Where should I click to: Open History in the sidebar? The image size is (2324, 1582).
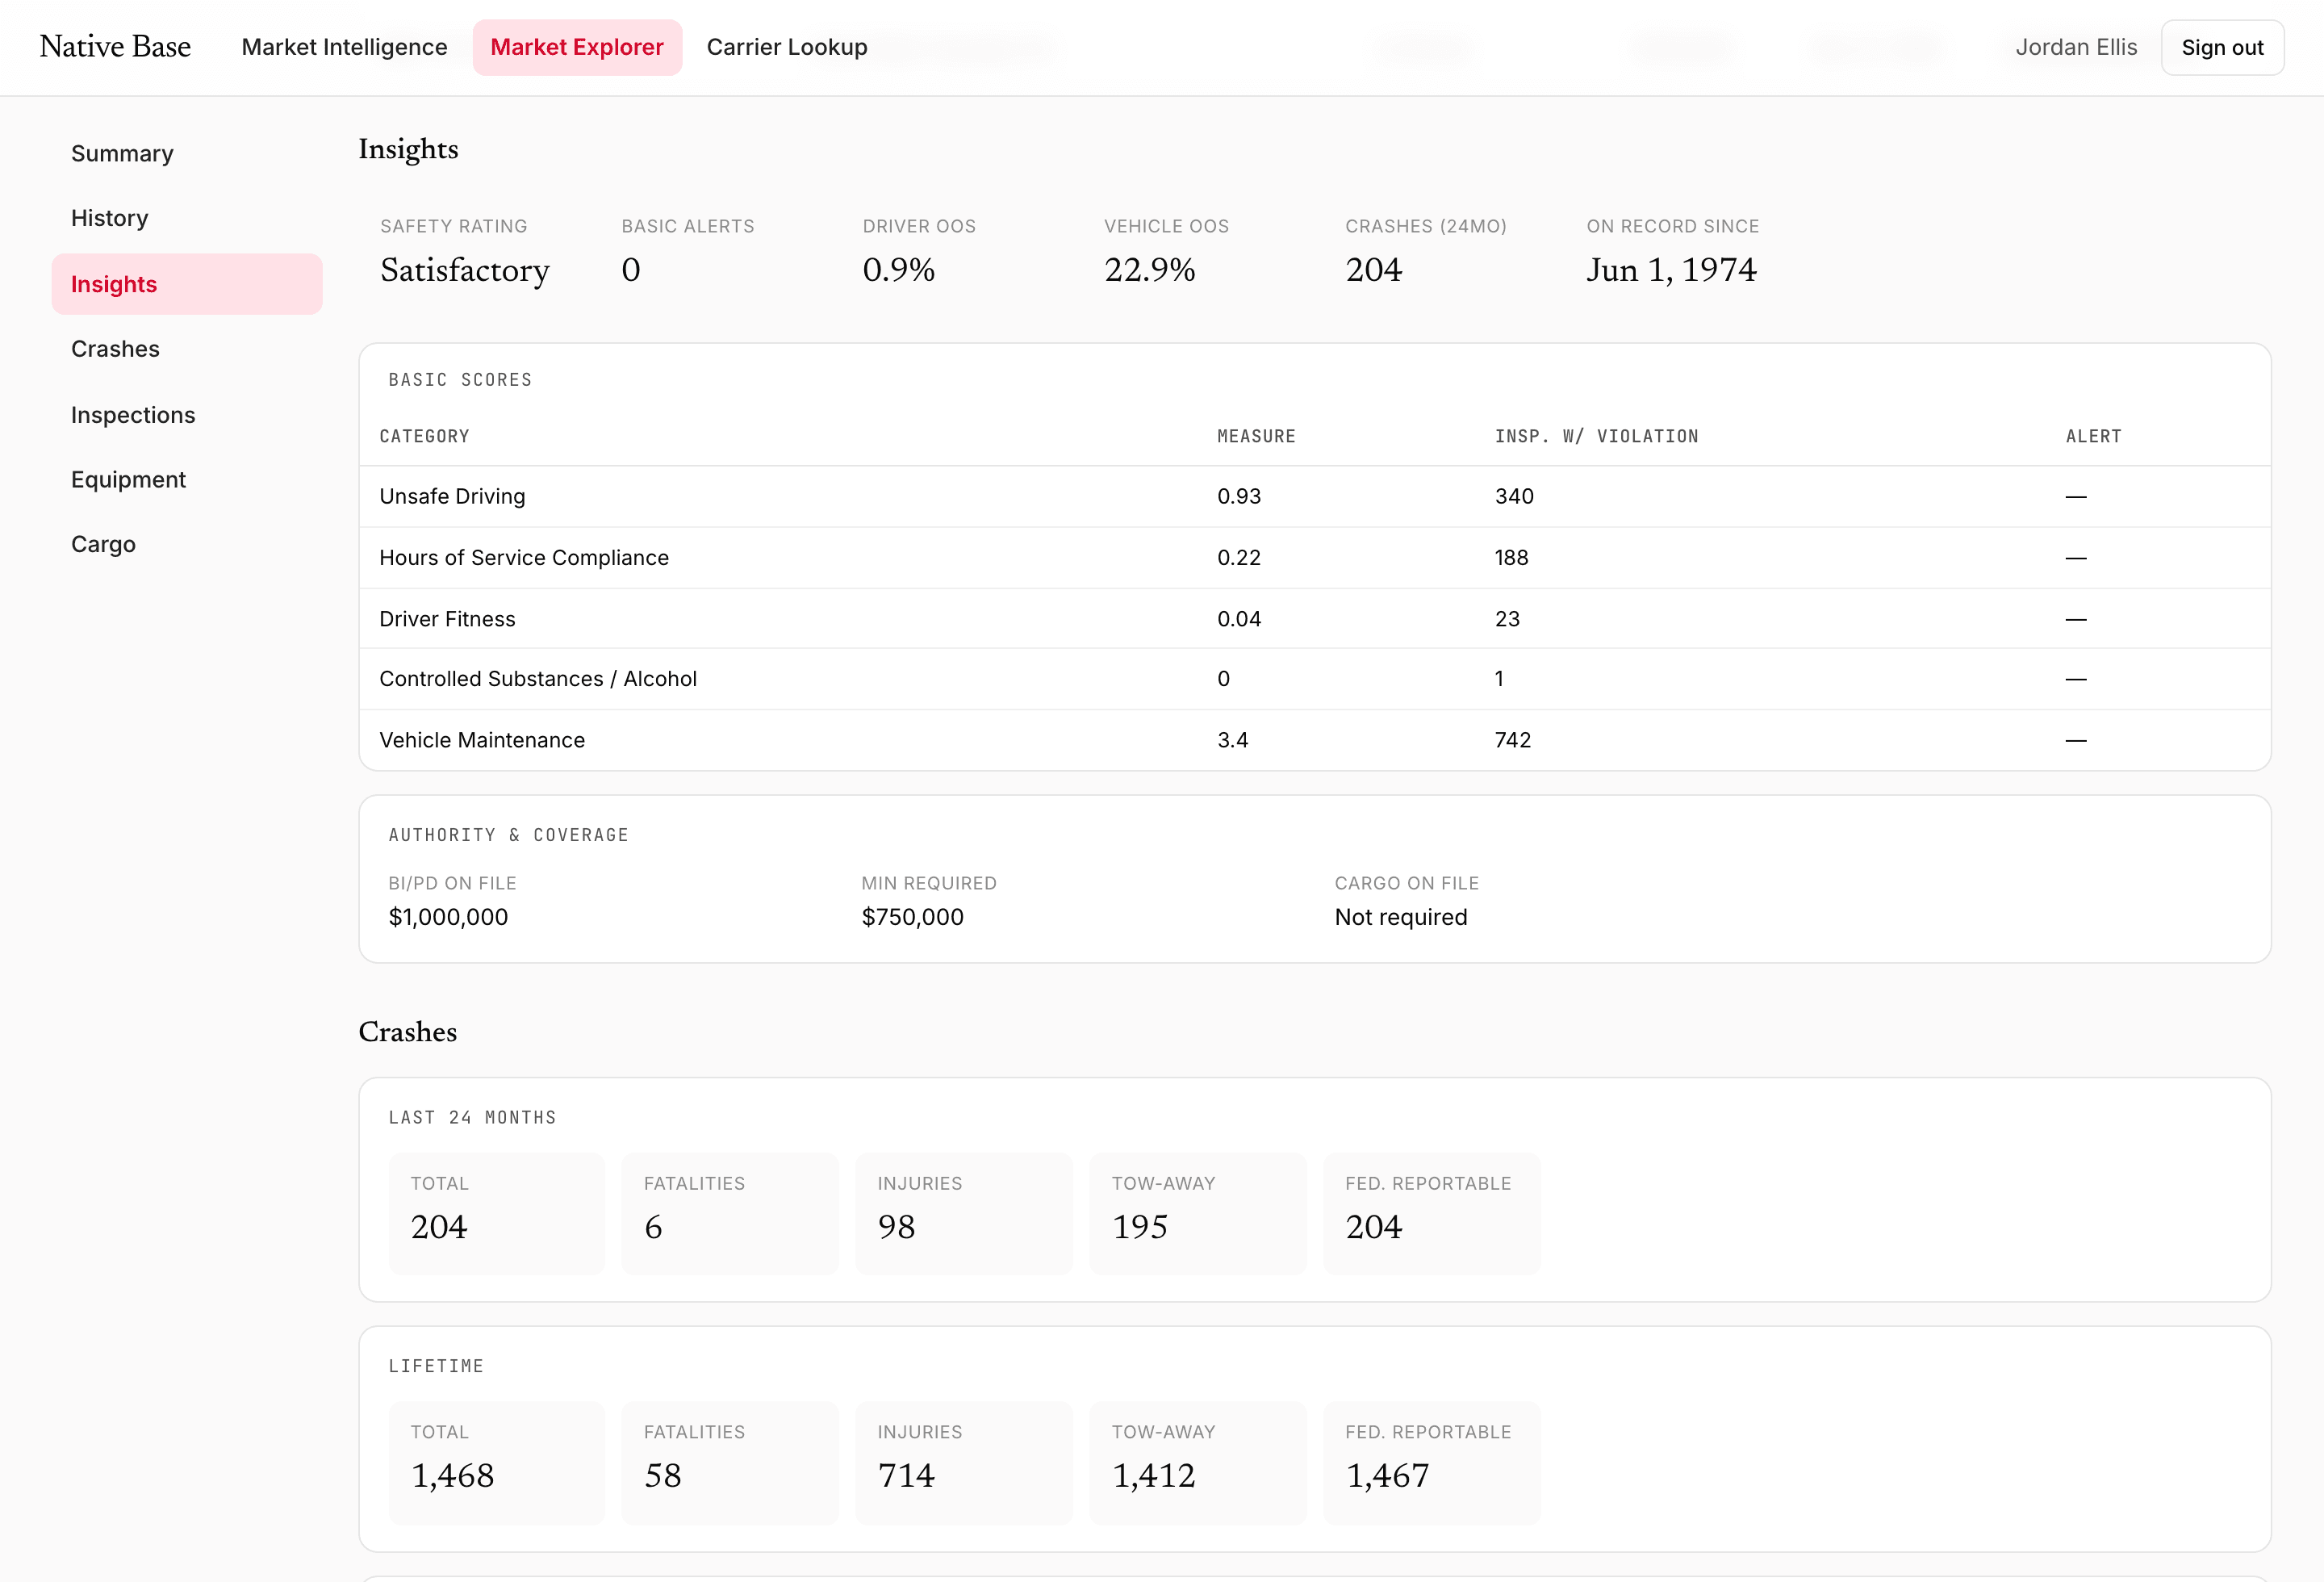click(186, 218)
